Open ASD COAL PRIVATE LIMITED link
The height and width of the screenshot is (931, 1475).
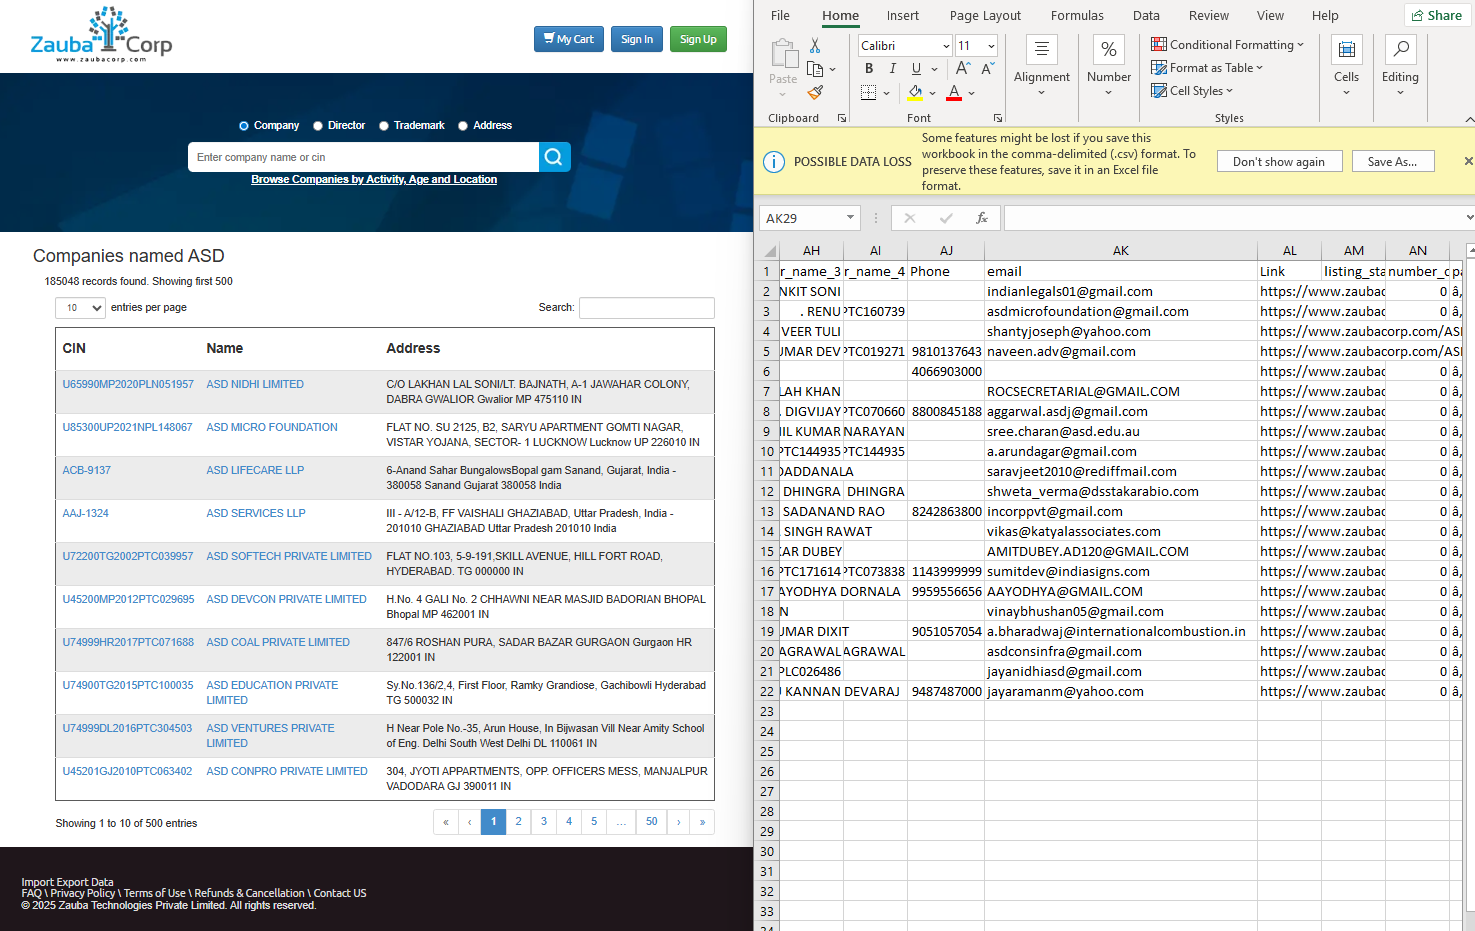pyautogui.click(x=278, y=642)
